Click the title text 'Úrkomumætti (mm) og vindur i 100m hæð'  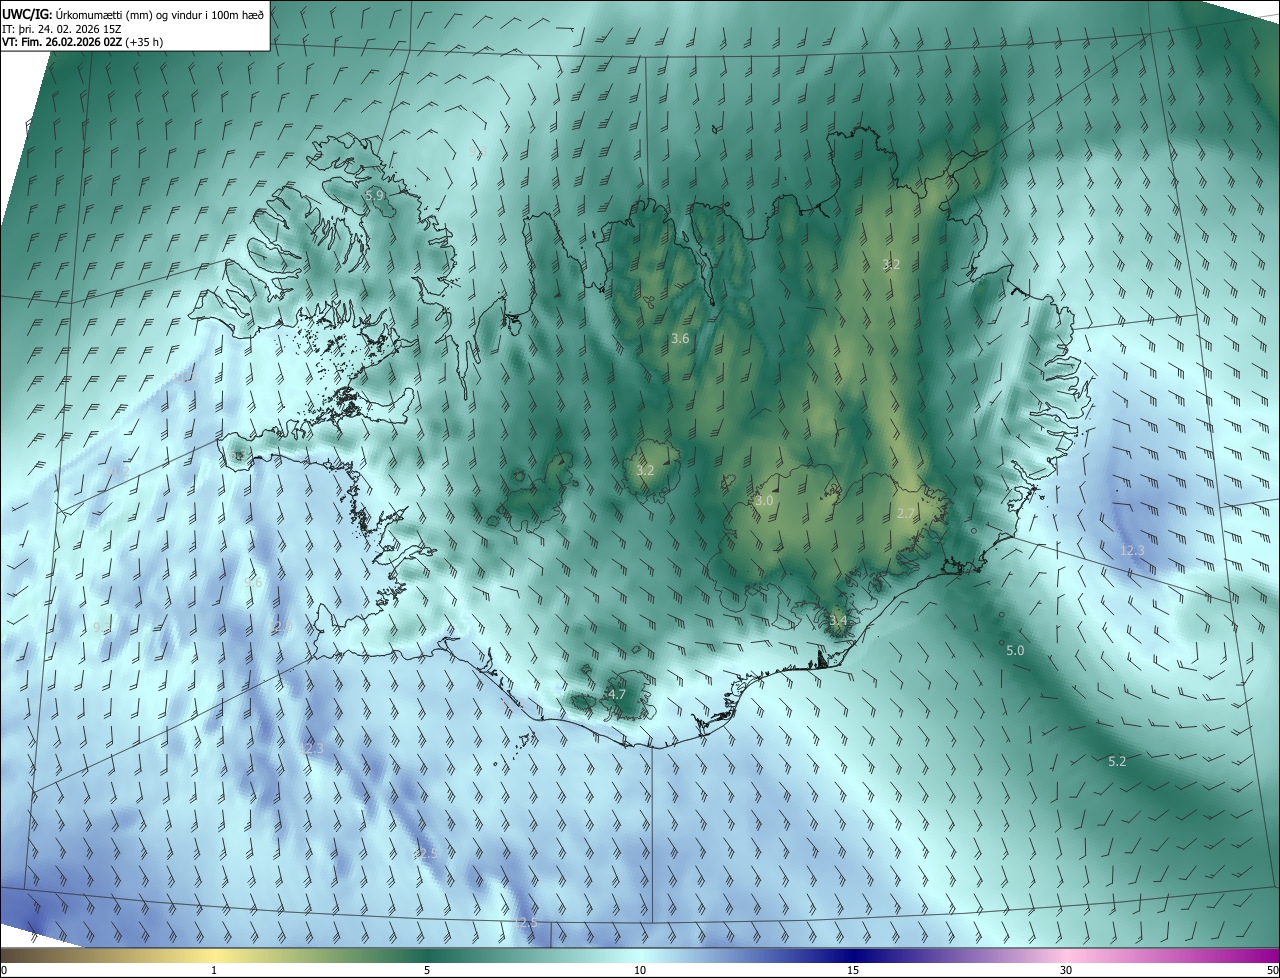point(160,15)
